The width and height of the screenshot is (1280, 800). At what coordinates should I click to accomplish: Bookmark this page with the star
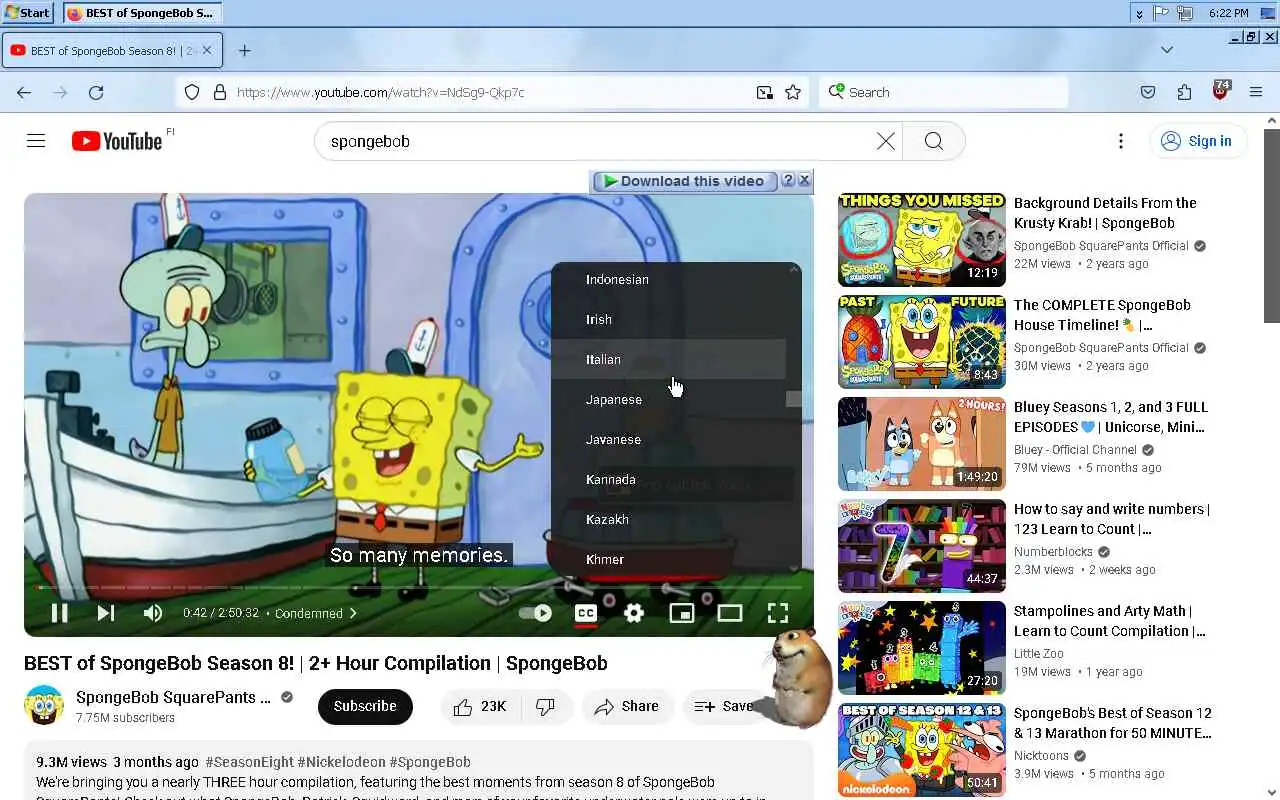tap(793, 92)
